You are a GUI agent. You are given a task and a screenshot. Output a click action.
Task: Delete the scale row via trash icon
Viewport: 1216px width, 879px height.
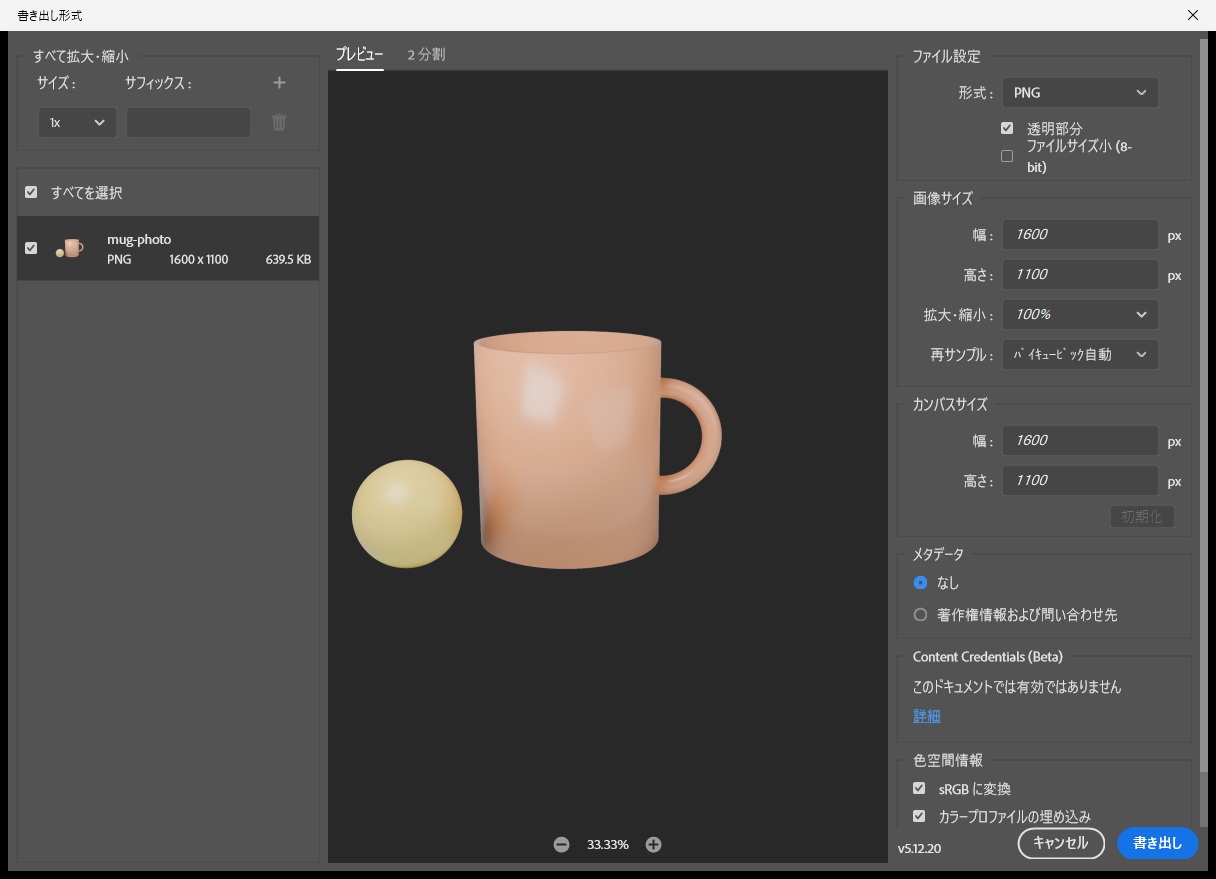click(x=279, y=122)
